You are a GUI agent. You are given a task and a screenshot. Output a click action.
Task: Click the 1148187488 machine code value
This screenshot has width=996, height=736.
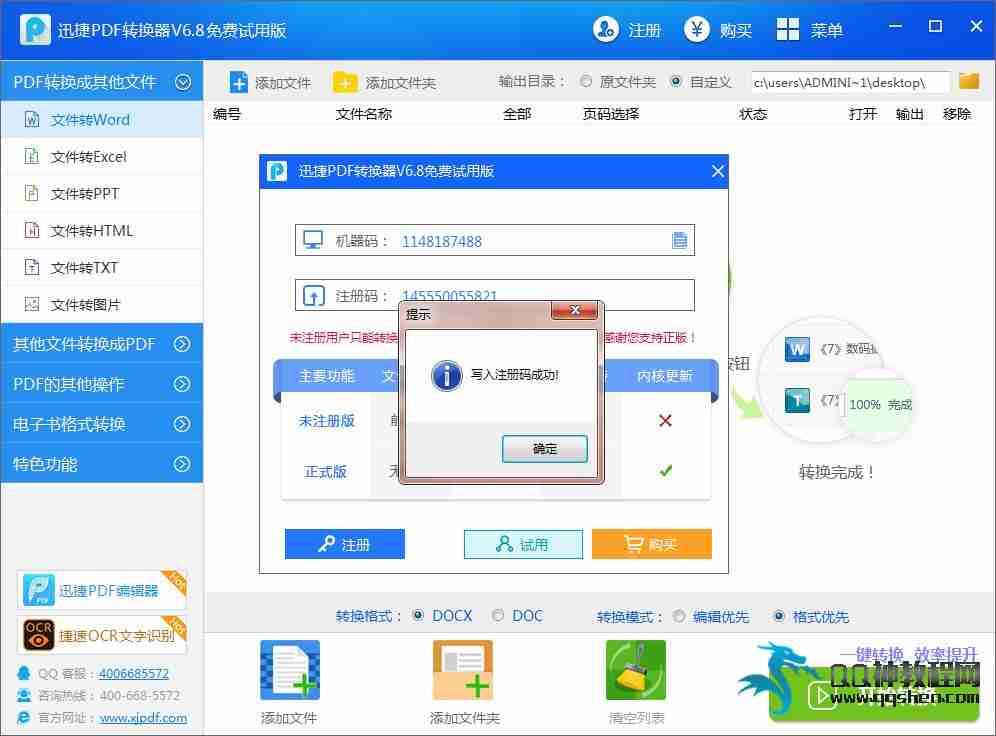[442, 241]
